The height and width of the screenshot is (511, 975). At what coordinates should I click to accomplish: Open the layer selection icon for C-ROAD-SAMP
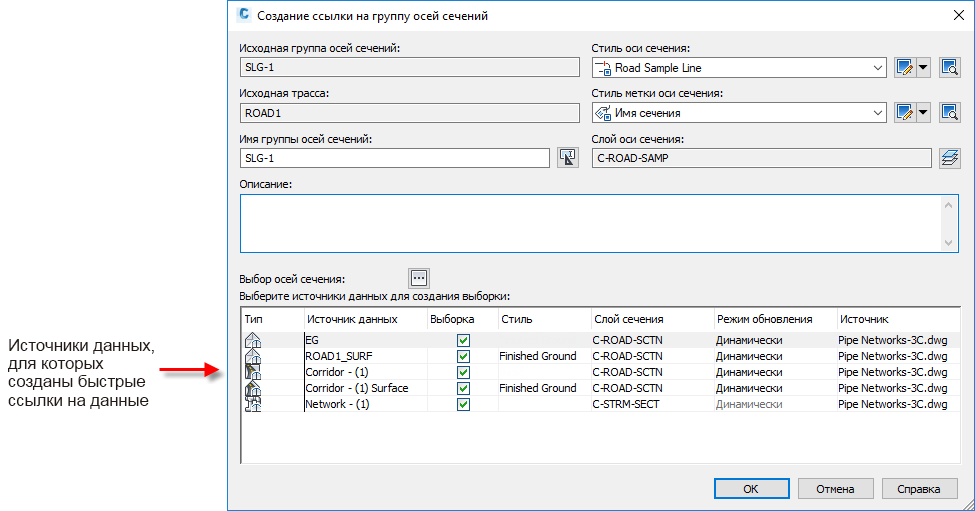(x=949, y=158)
